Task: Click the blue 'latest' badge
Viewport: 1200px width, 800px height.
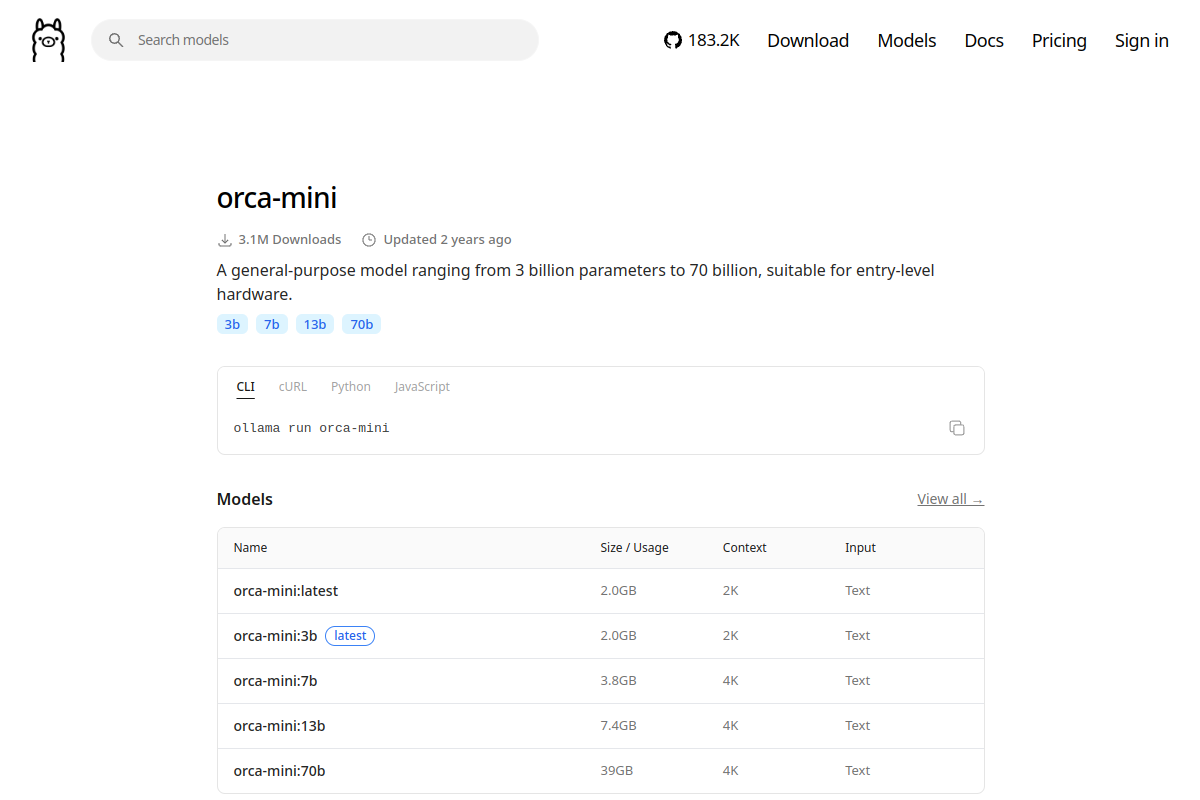Action: tap(350, 636)
